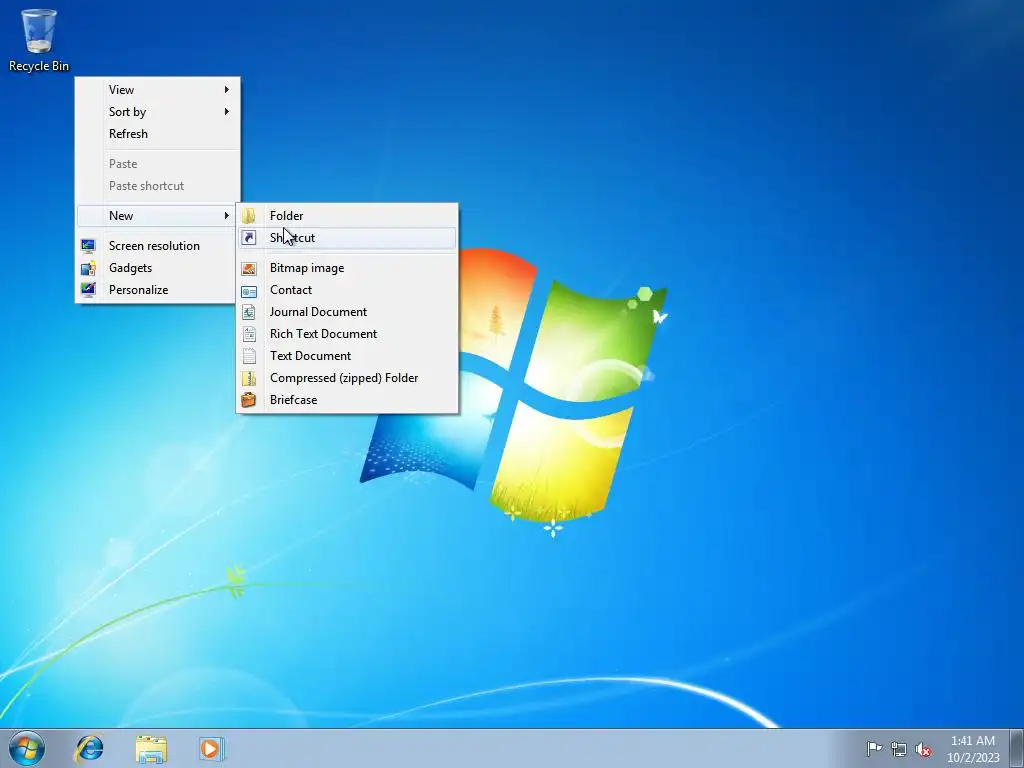This screenshot has width=1024, height=768.
Task: Create a new Journal Document
Action: [347, 312]
